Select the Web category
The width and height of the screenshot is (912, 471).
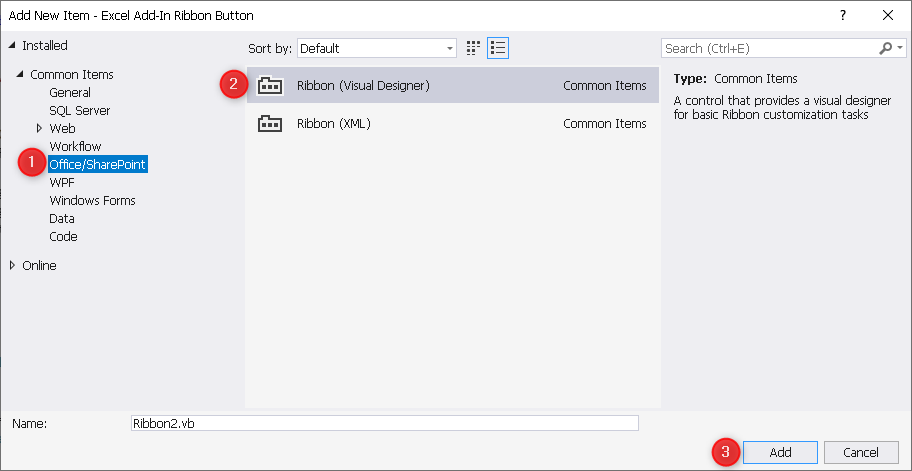(62, 129)
